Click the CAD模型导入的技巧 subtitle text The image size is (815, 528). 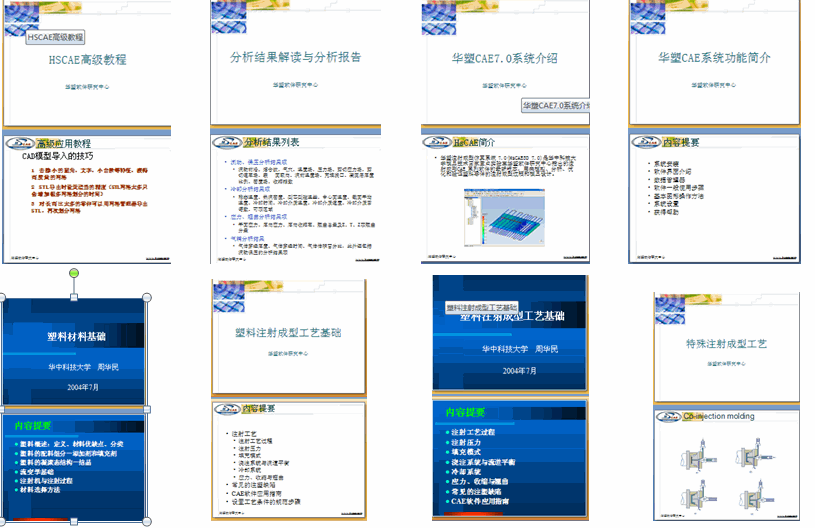pyautogui.click(x=58, y=156)
